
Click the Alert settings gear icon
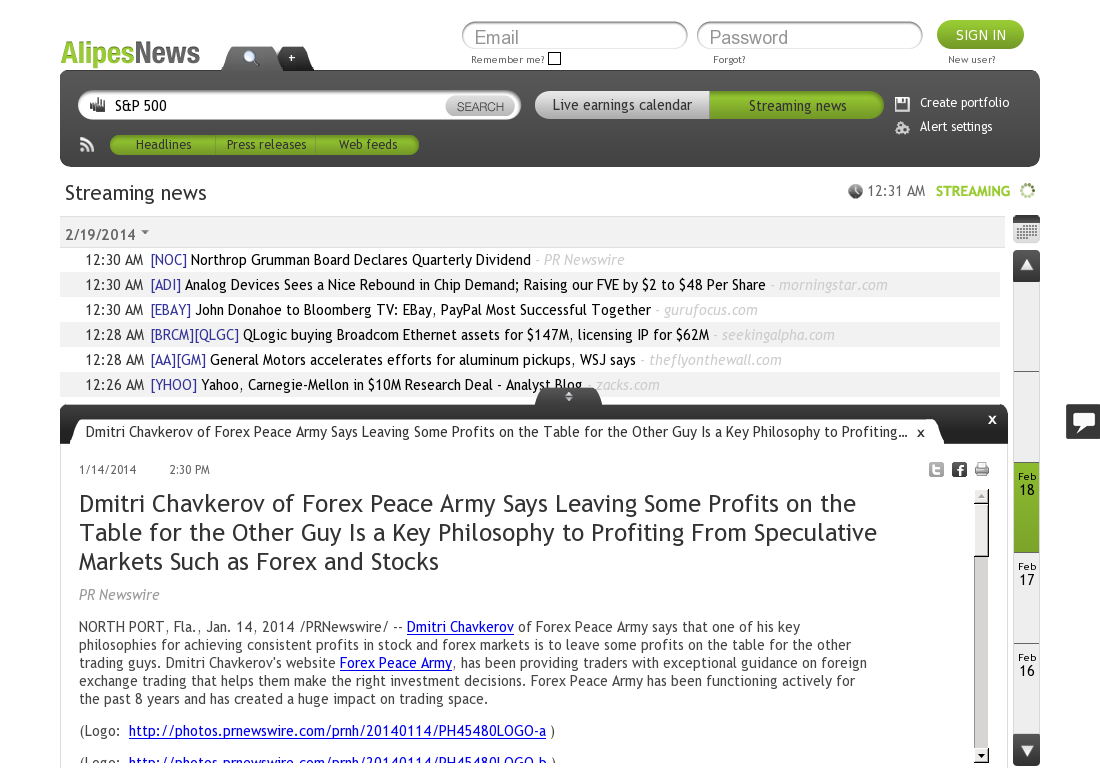pos(902,128)
